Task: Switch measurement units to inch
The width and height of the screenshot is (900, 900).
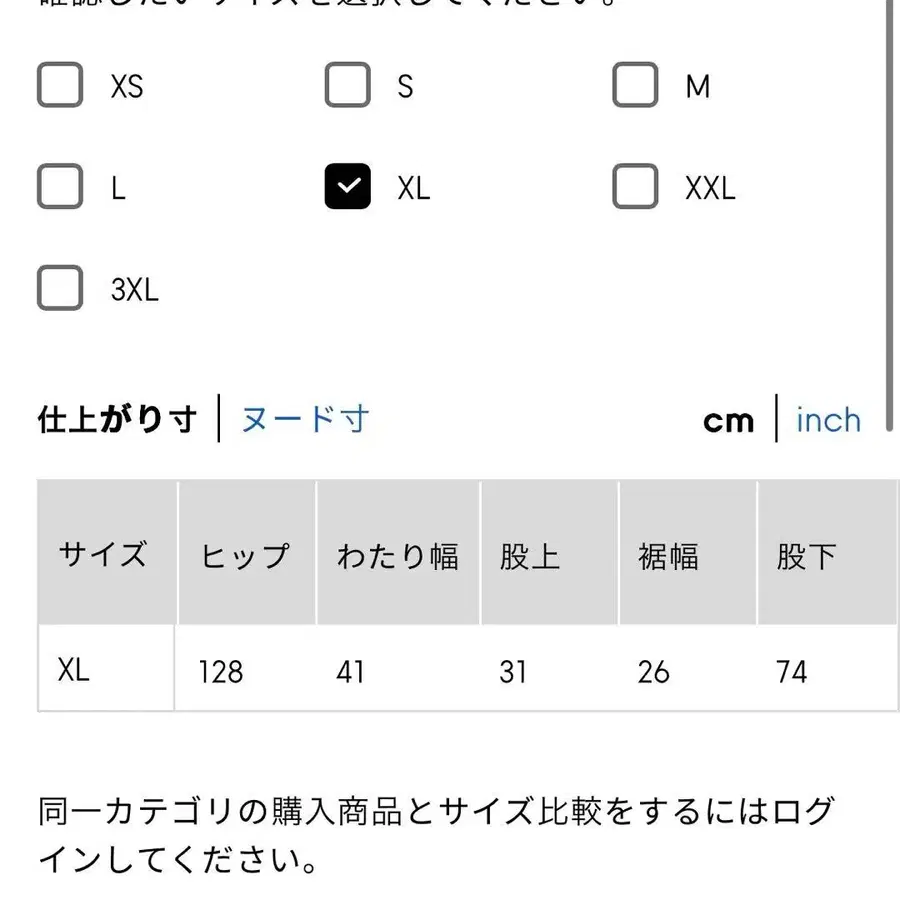Action: (x=827, y=420)
